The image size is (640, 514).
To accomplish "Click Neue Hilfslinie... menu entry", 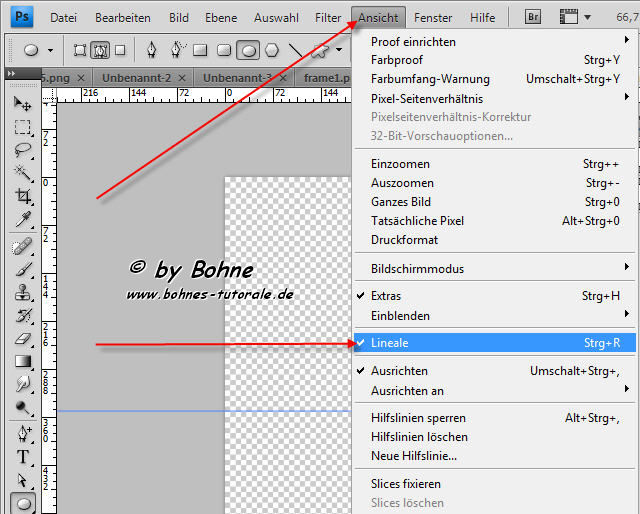I will pyautogui.click(x=414, y=456).
